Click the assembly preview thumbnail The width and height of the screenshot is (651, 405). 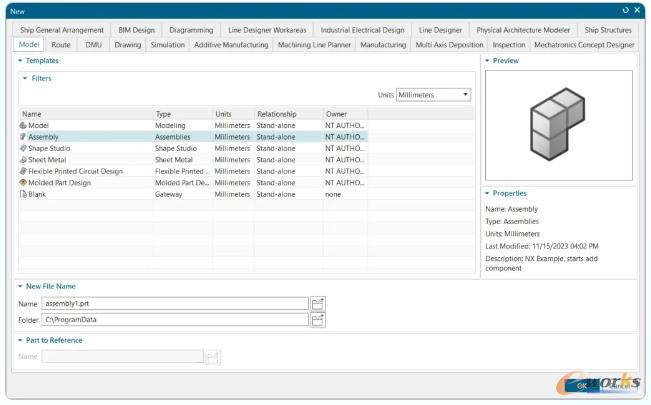click(x=559, y=125)
